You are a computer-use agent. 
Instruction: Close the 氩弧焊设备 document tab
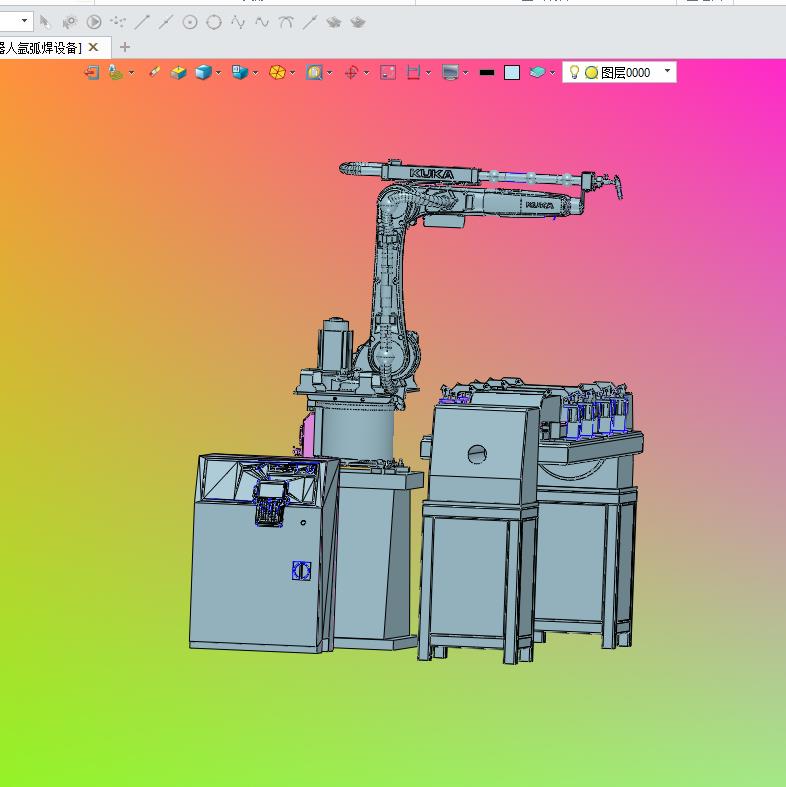tap(94, 47)
